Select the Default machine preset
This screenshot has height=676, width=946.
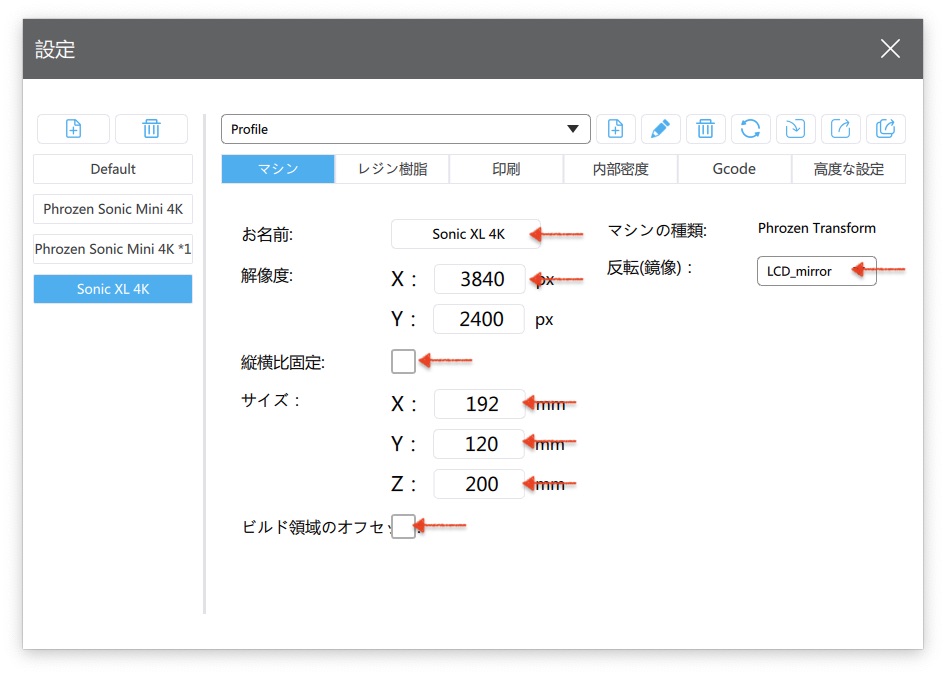coord(113,169)
